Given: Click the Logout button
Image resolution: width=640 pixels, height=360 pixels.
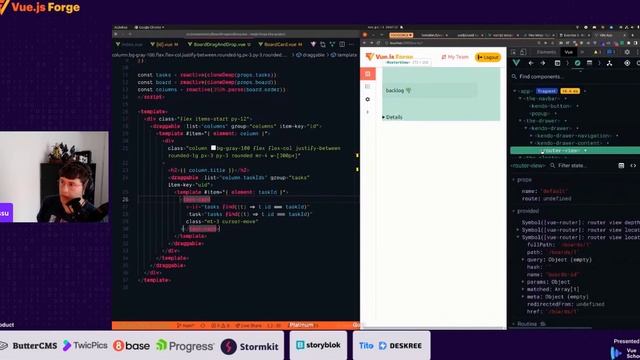Looking at the screenshot, I should coord(488,57).
